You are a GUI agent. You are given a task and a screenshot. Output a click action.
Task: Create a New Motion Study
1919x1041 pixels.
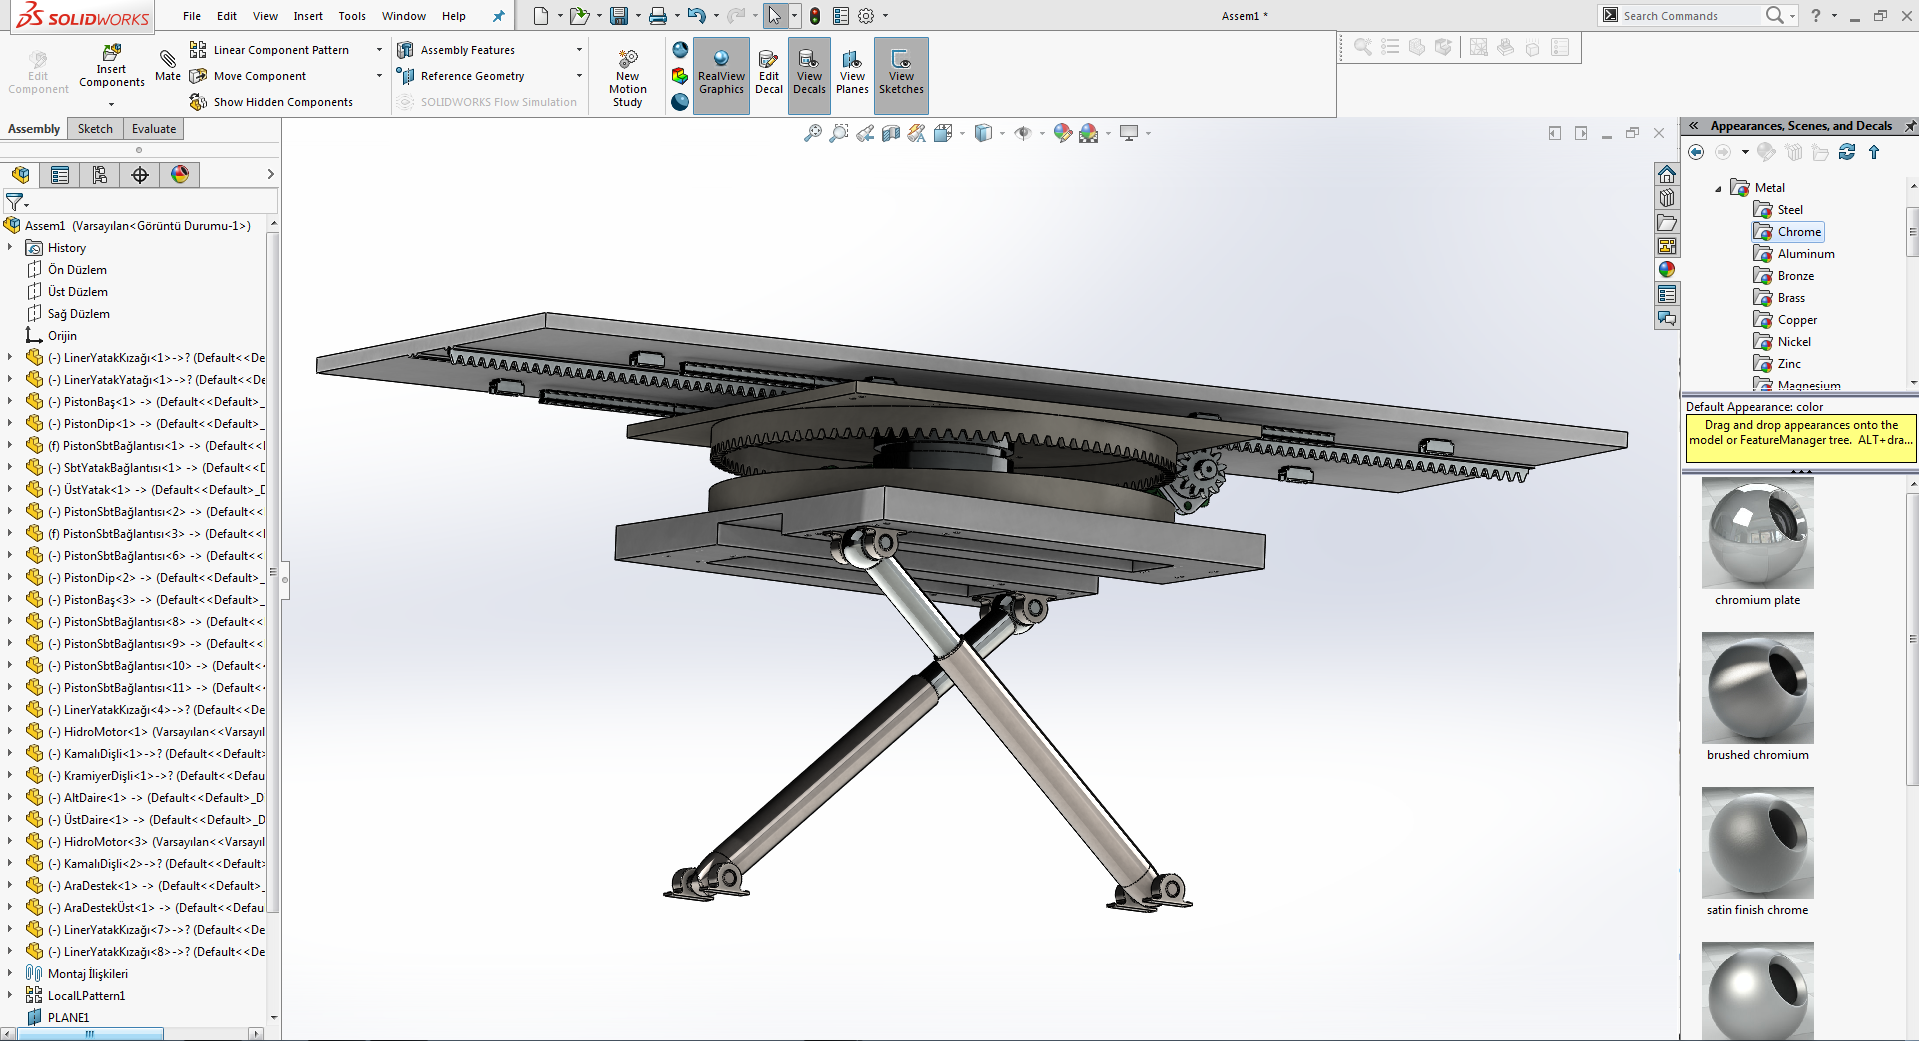[628, 78]
